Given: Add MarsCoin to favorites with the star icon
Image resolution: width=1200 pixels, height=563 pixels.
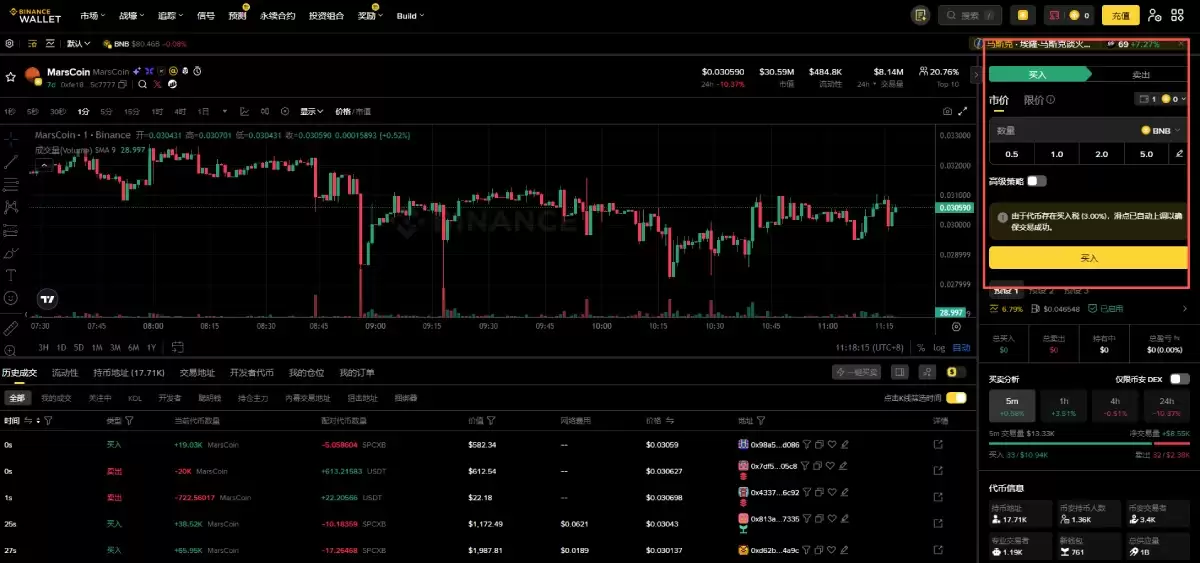Looking at the screenshot, I should coord(11,76).
